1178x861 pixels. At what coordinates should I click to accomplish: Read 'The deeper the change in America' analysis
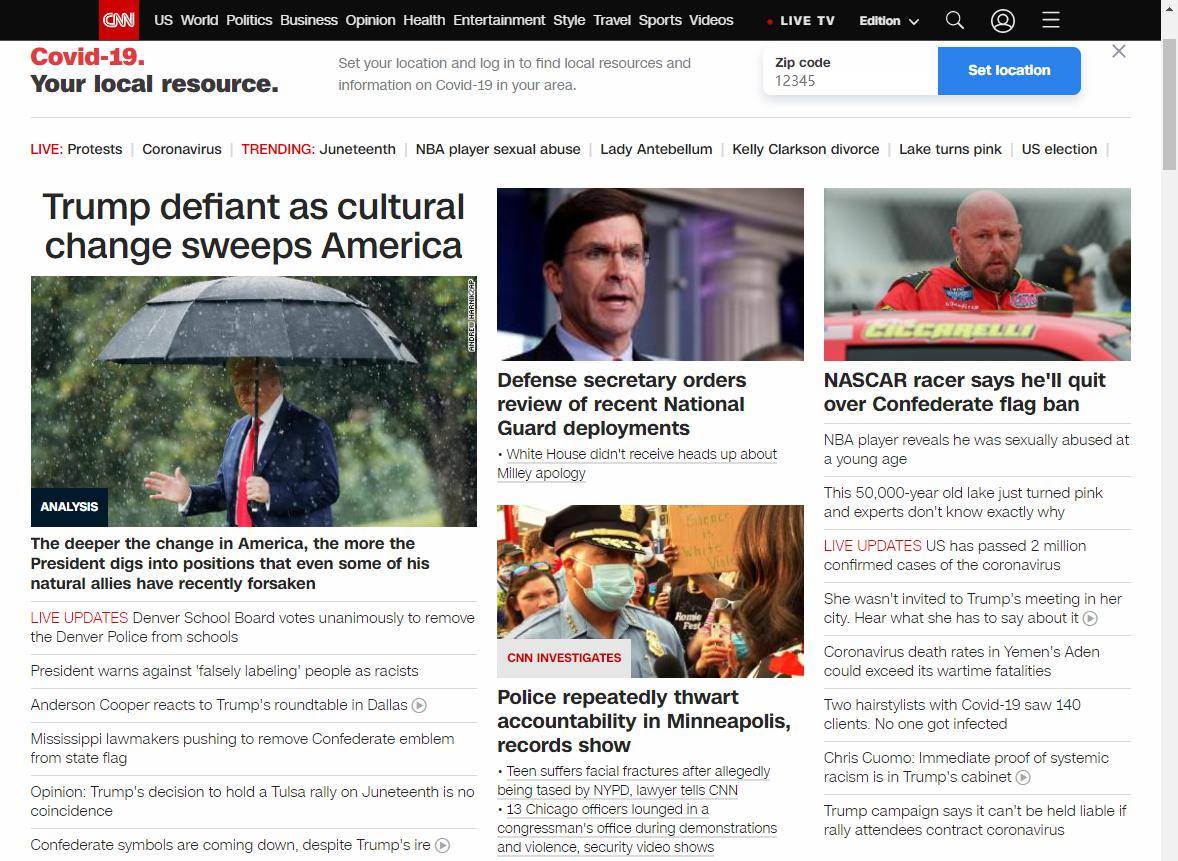tap(230, 563)
